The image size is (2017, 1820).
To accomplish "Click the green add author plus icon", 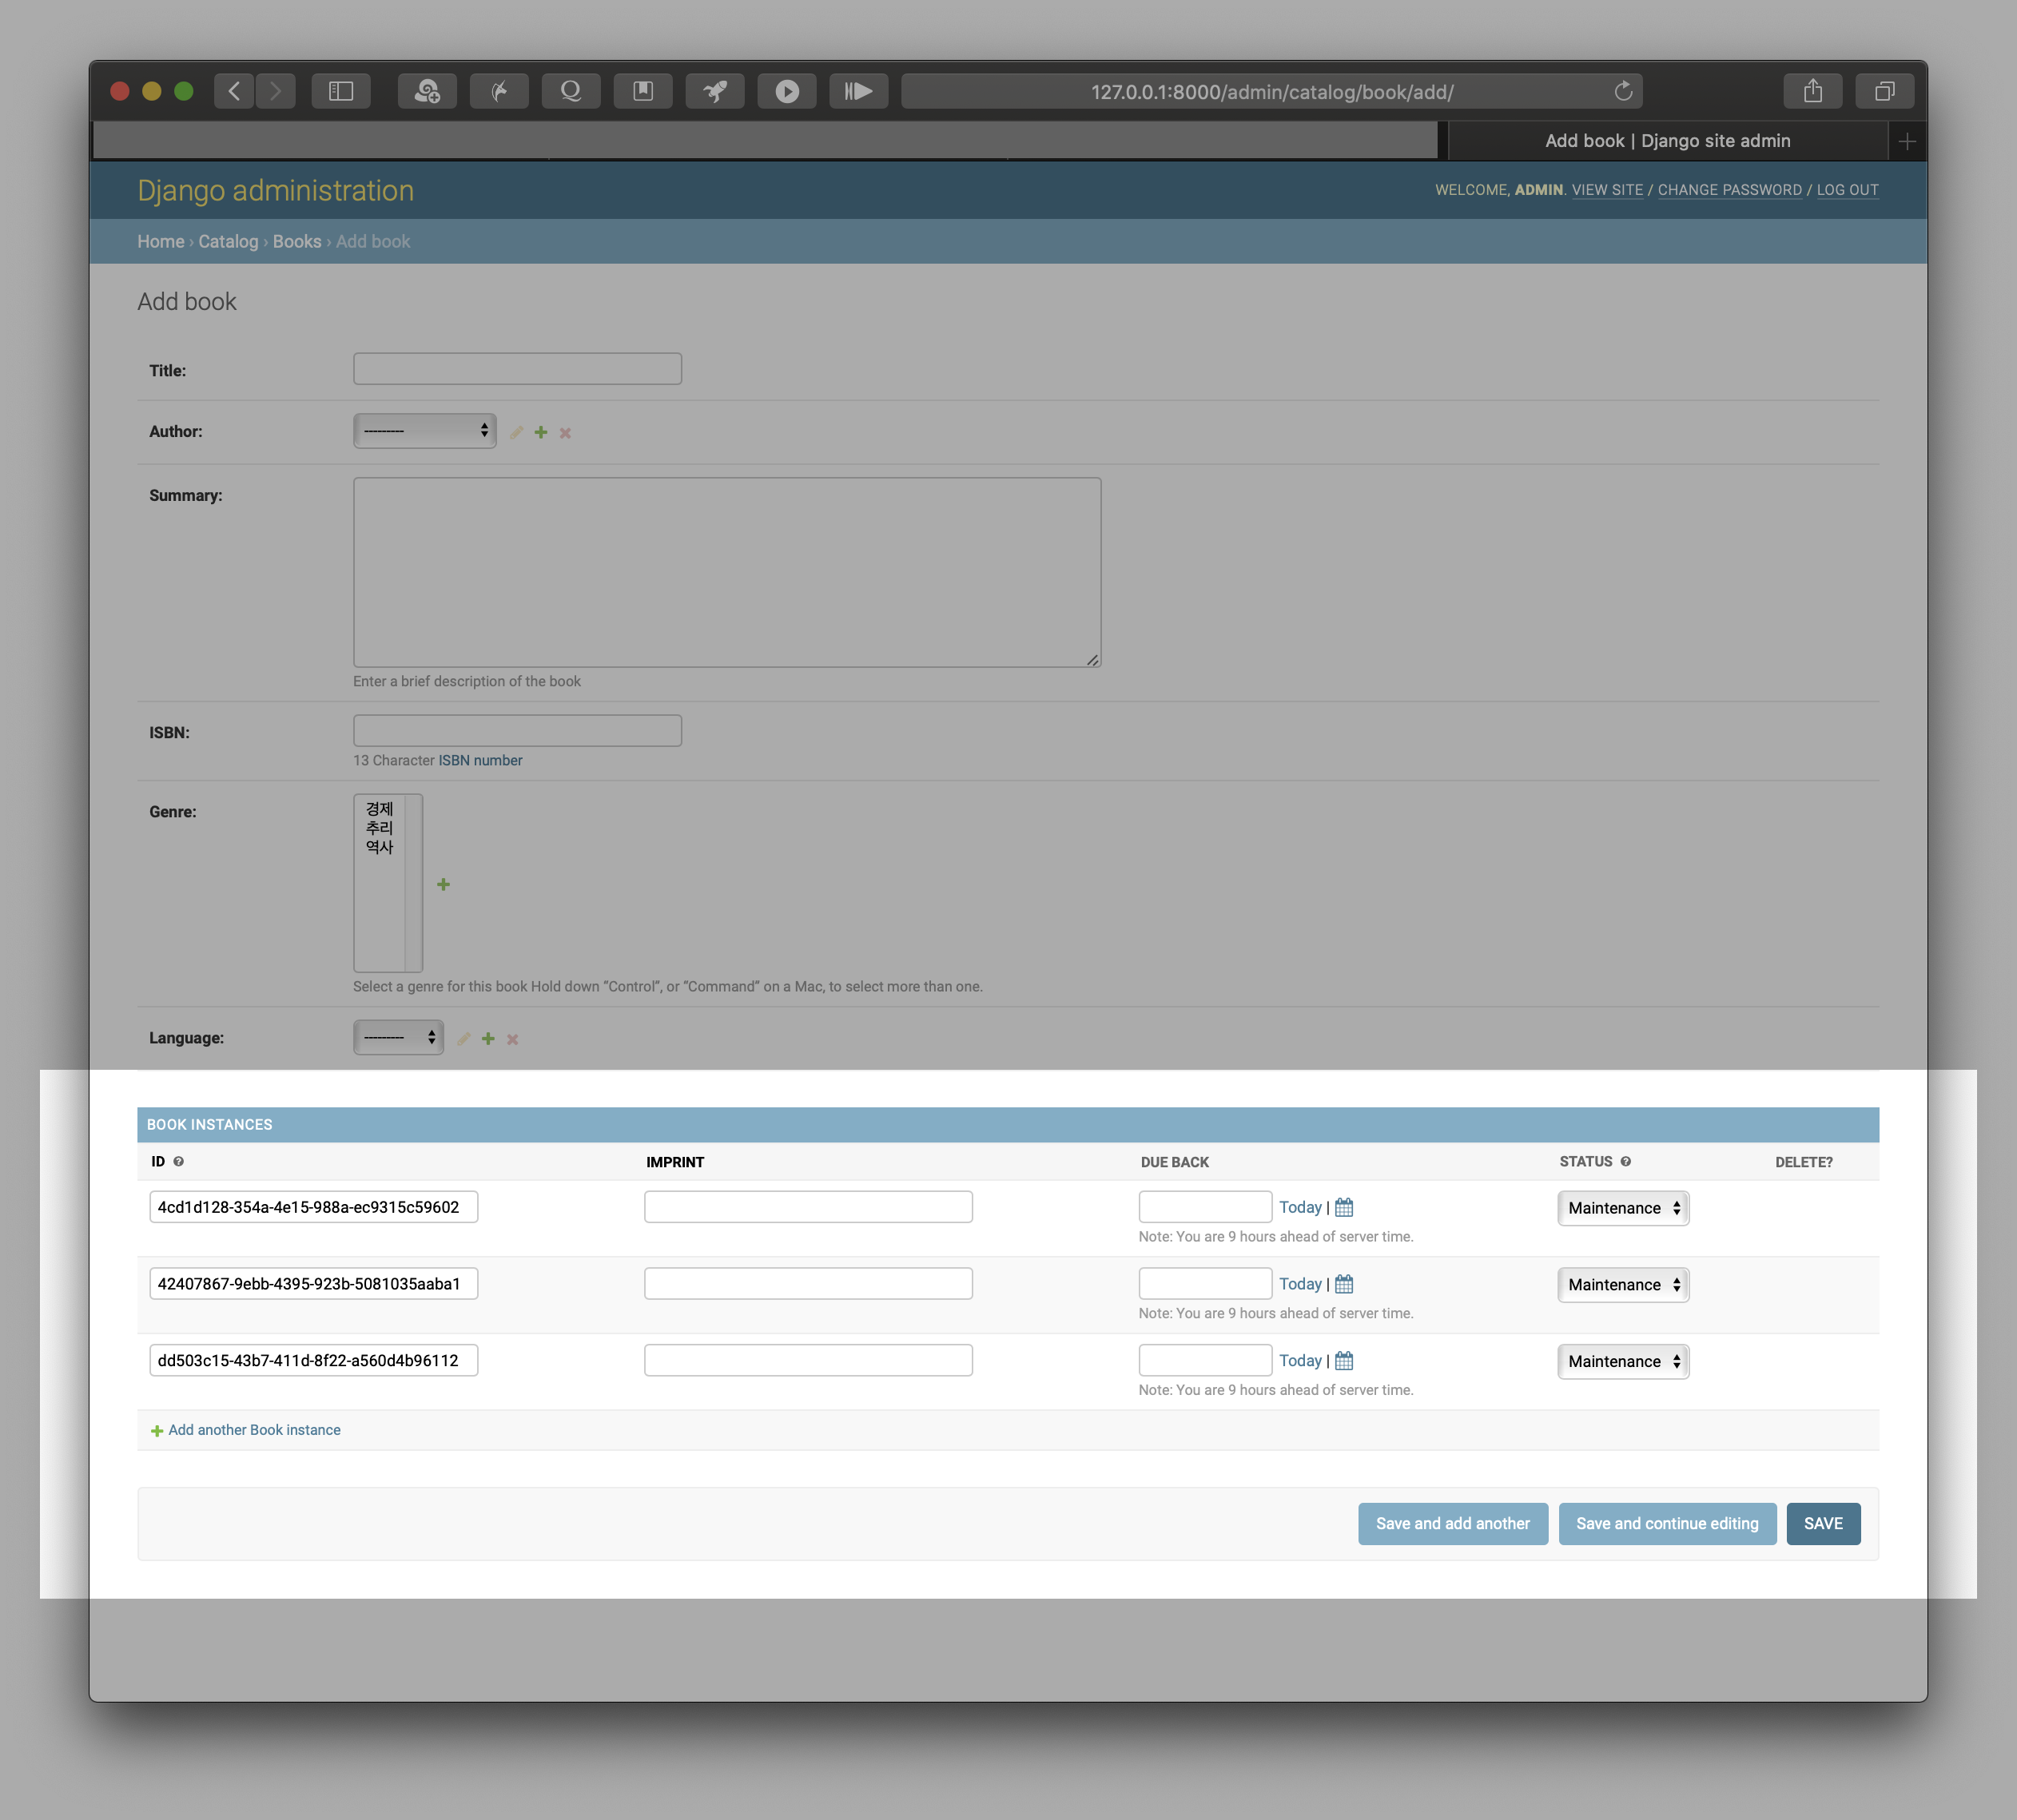I will pyautogui.click(x=541, y=432).
